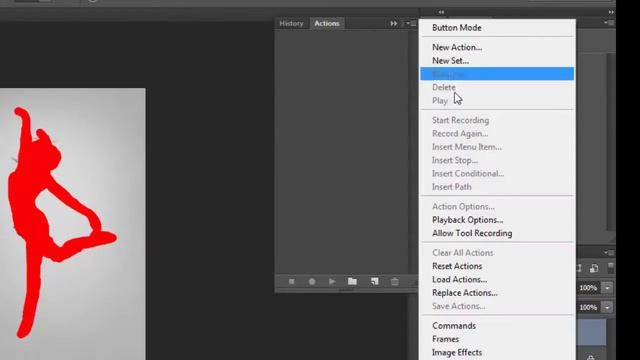The width and height of the screenshot is (640, 360).
Task: Click left-pointing double arrow above menu
Action: coord(441,12)
